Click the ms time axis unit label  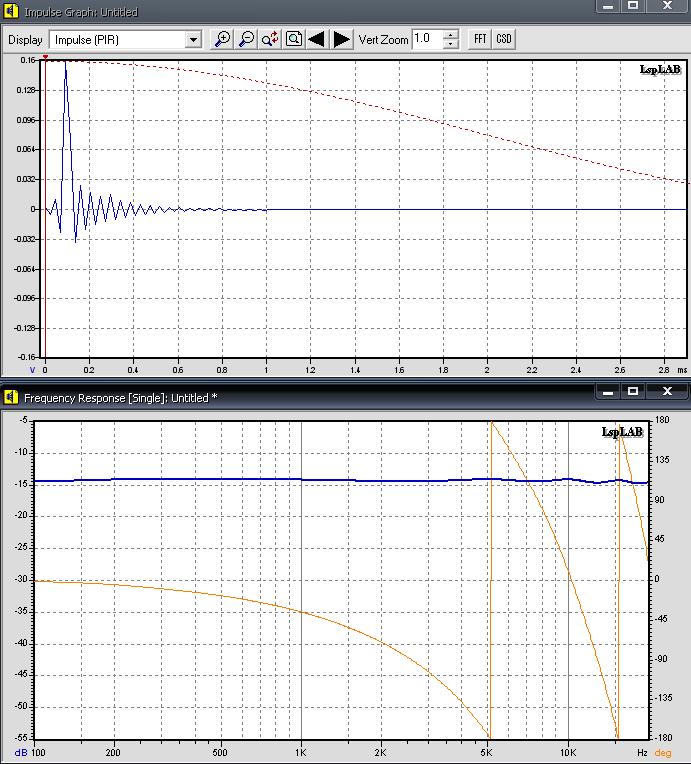(x=682, y=370)
